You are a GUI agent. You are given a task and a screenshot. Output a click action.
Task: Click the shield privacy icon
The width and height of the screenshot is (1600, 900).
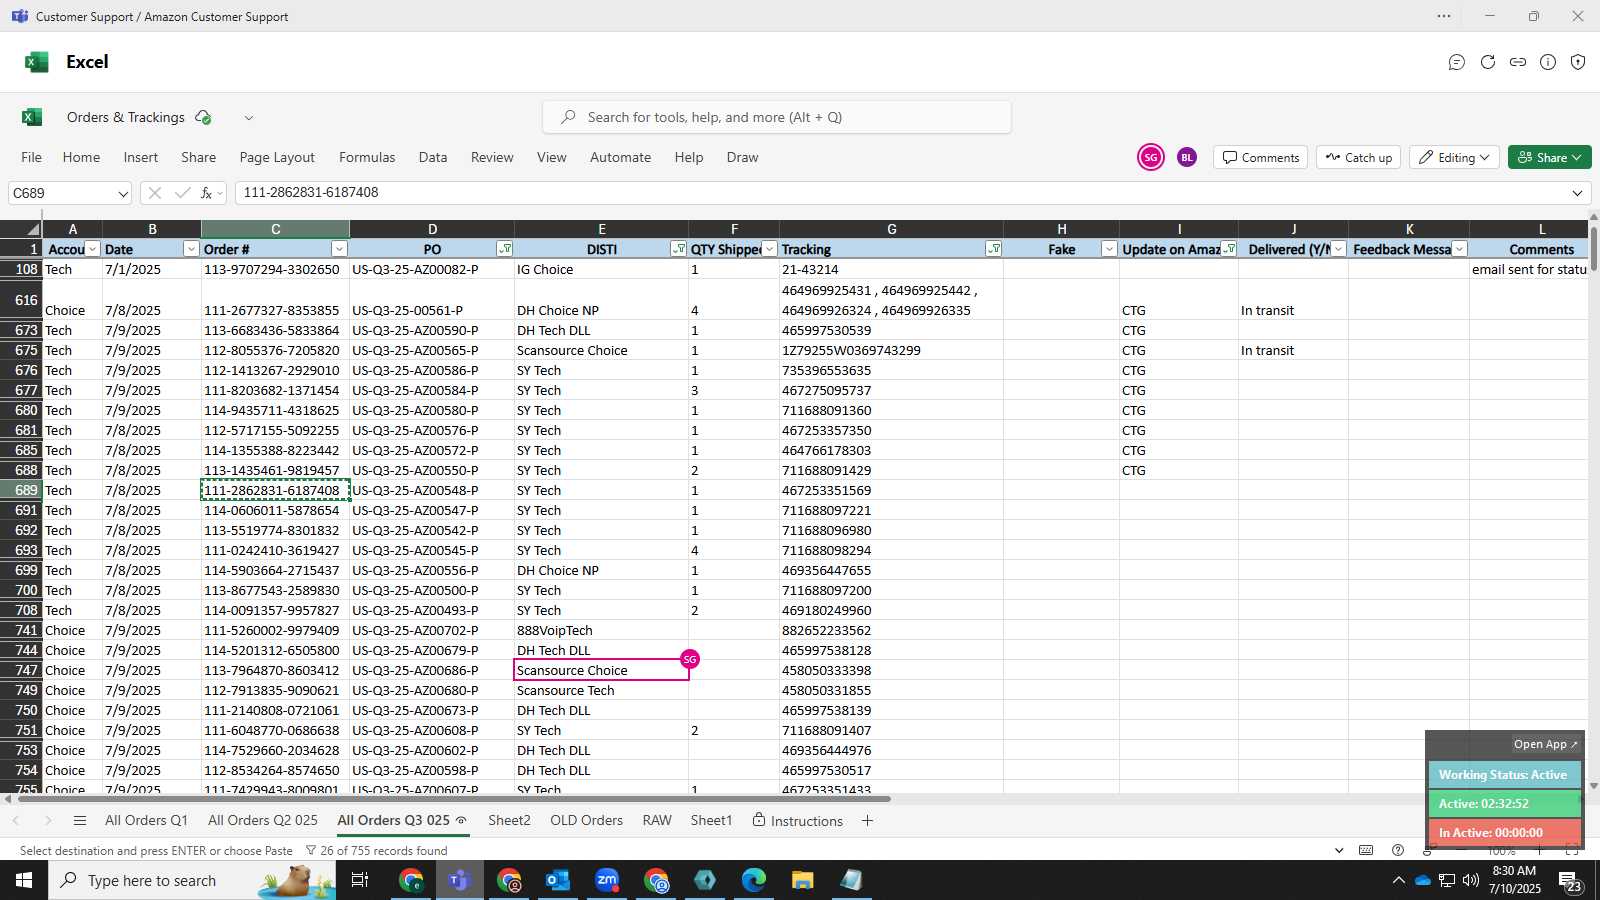[1578, 62]
